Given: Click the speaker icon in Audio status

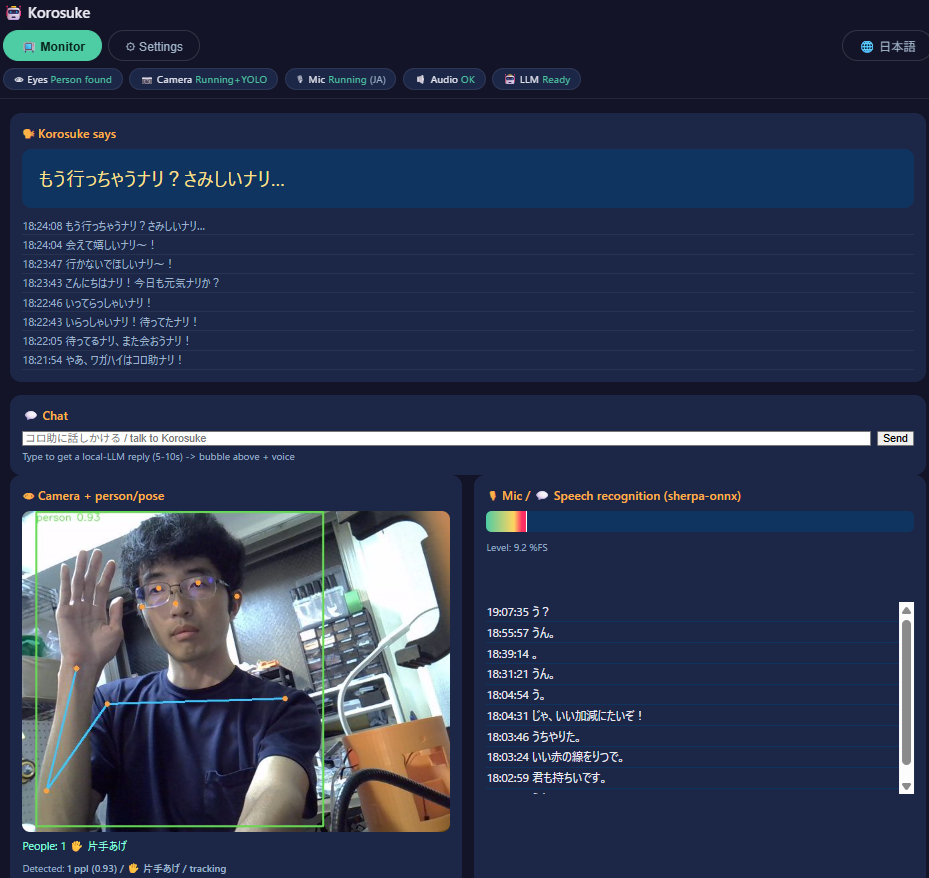Looking at the screenshot, I should click(420, 79).
